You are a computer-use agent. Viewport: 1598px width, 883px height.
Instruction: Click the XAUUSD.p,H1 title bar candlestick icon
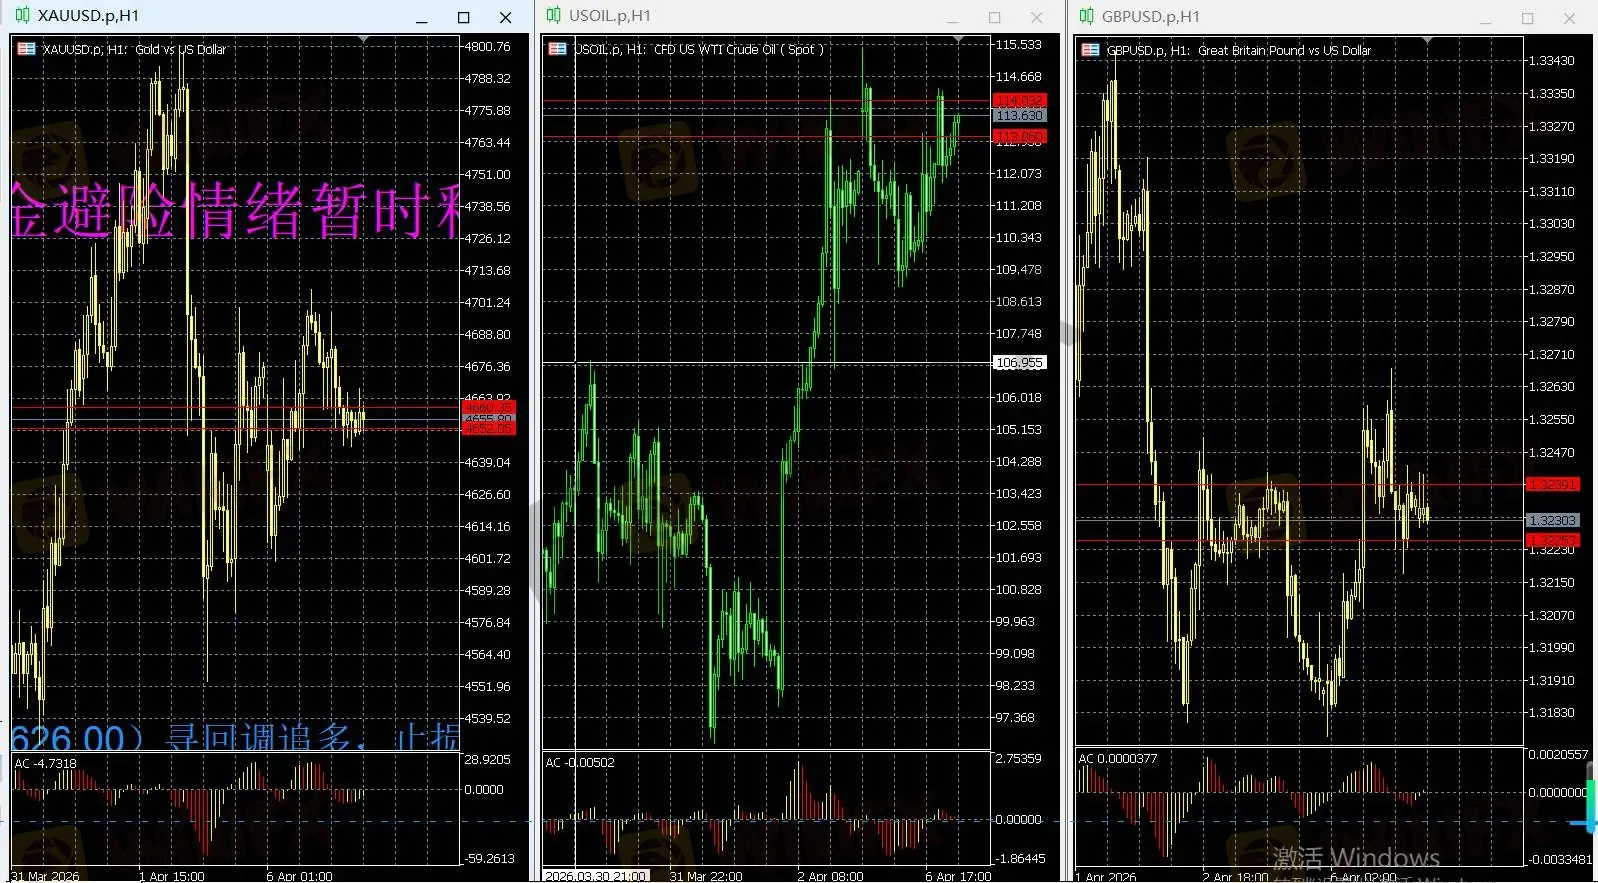click(22, 16)
